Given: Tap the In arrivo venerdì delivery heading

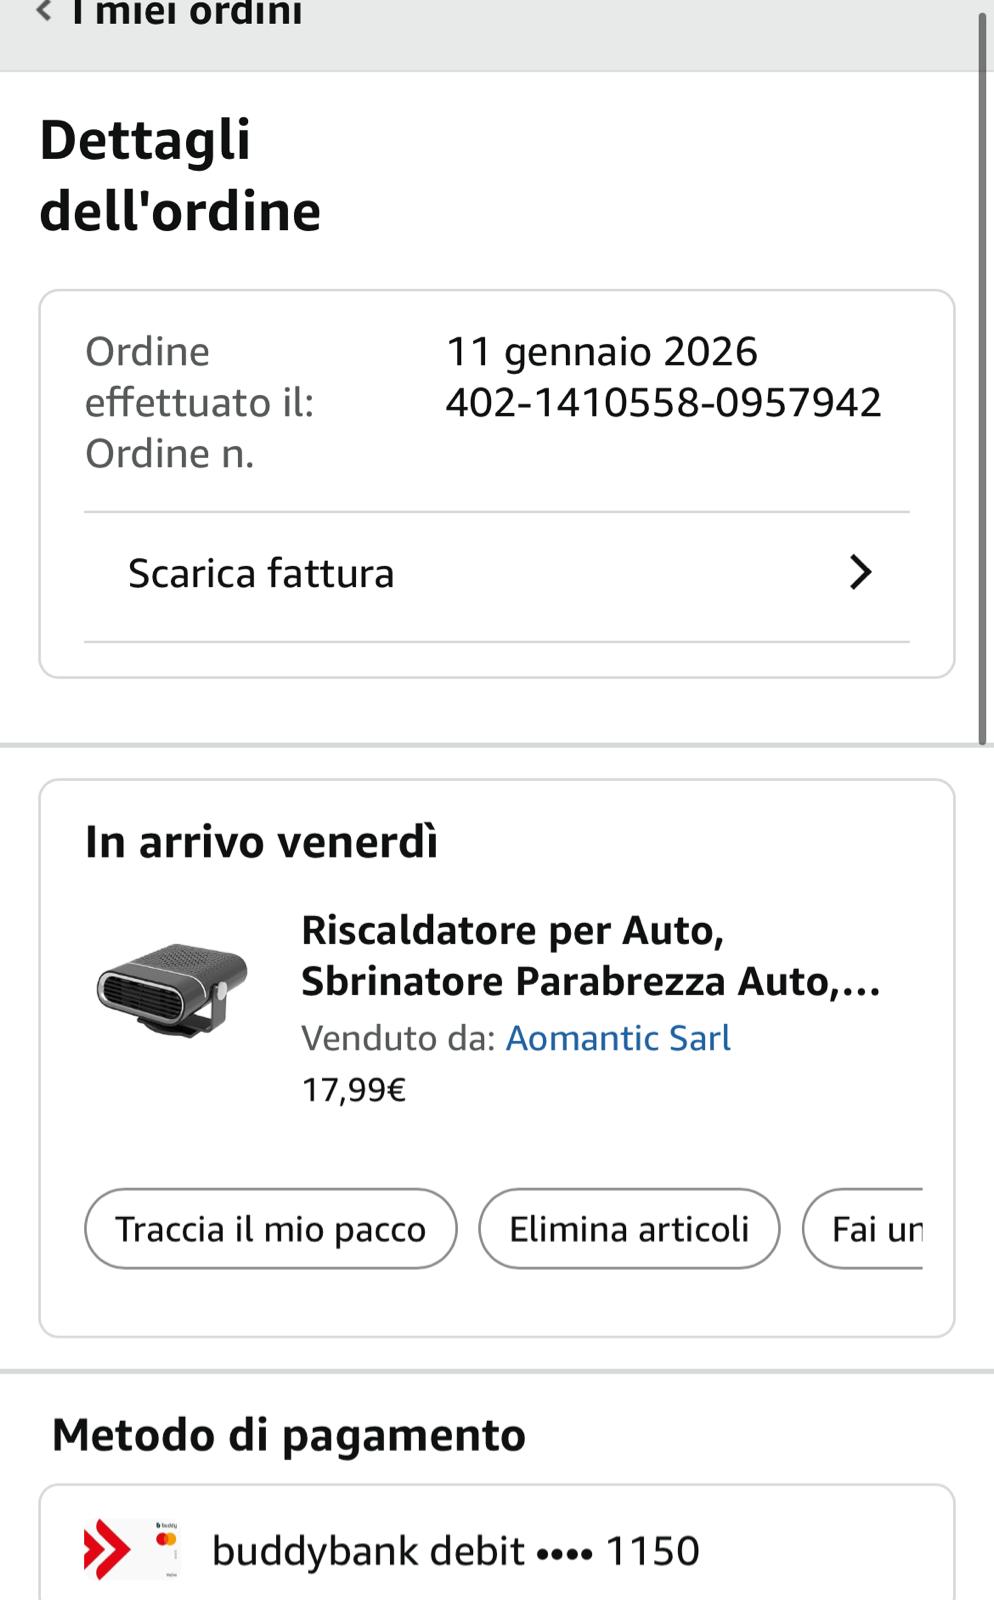Looking at the screenshot, I should pyautogui.click(x=261, y=842).
